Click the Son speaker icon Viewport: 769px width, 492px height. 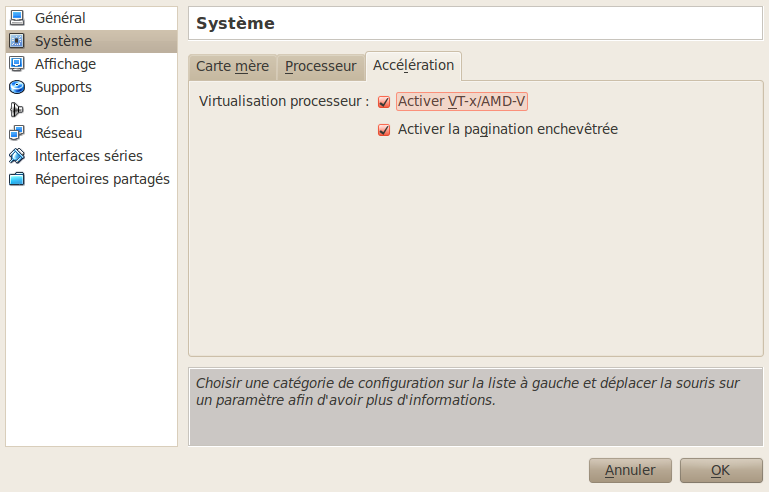pos(17,110)
